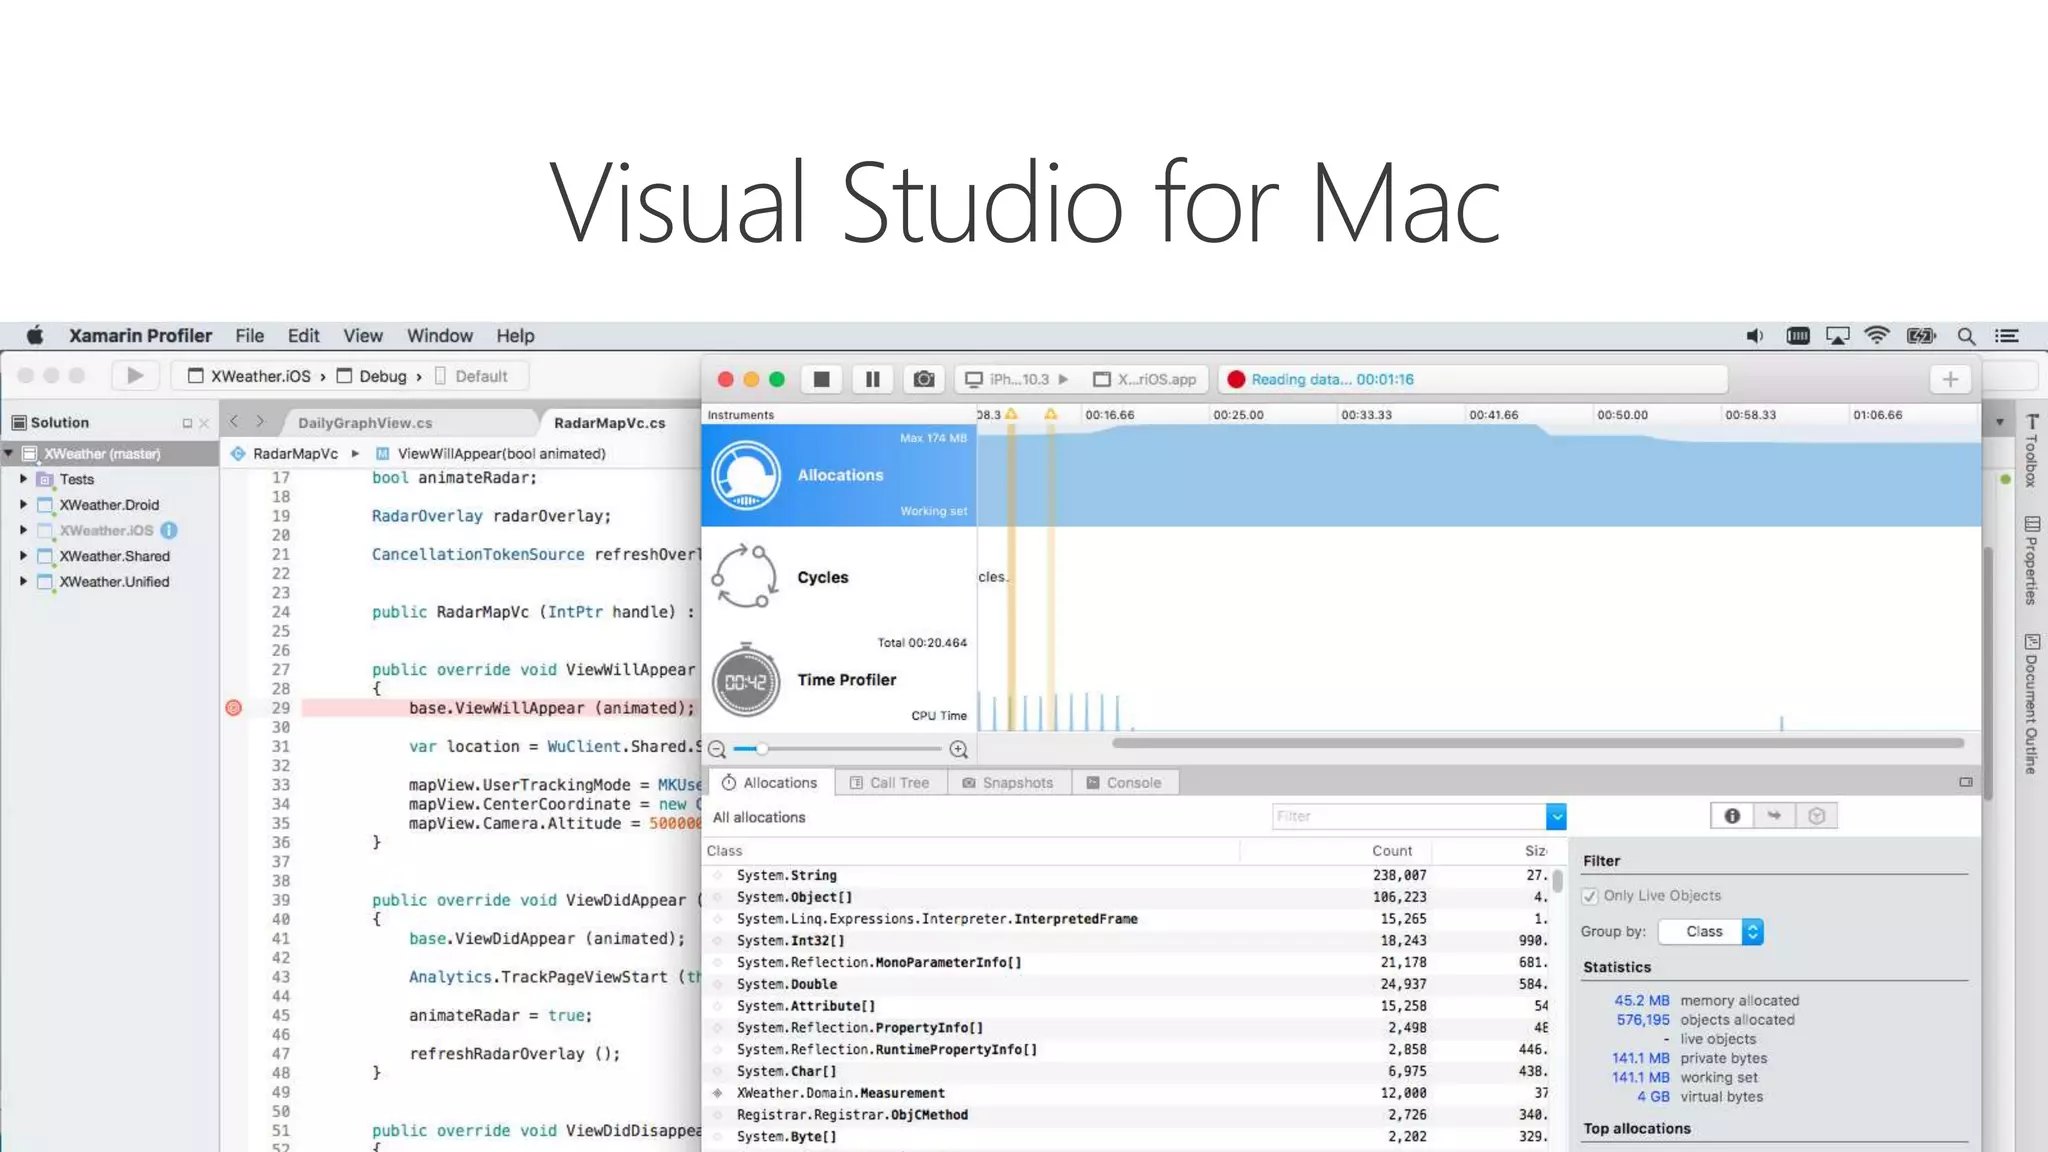This screenshot has height=1152, width=2048.
Task: Open the View menu
Action: click(363, 336)
